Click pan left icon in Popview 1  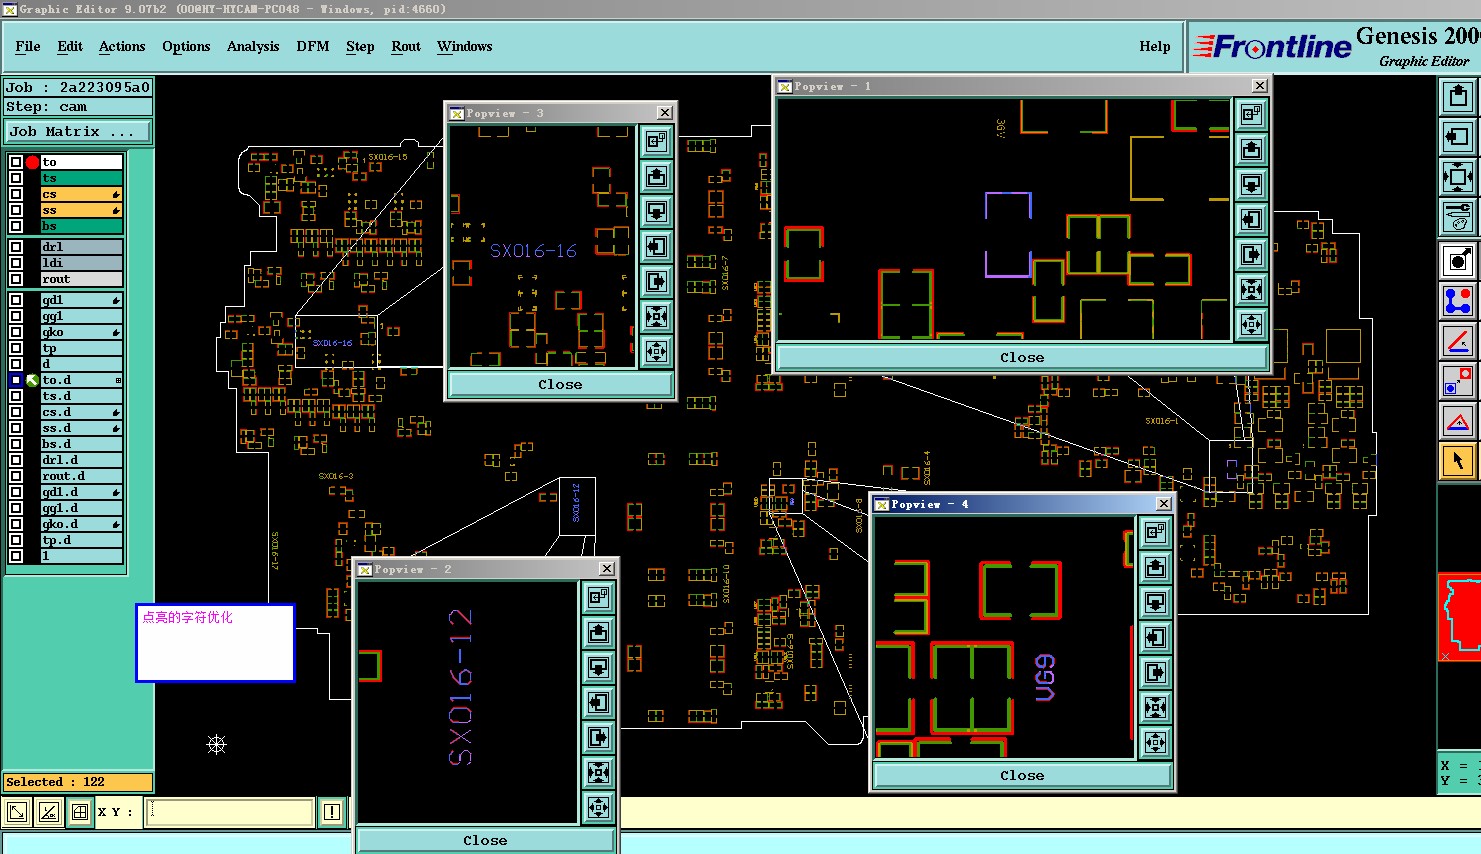pos(1251,220)
